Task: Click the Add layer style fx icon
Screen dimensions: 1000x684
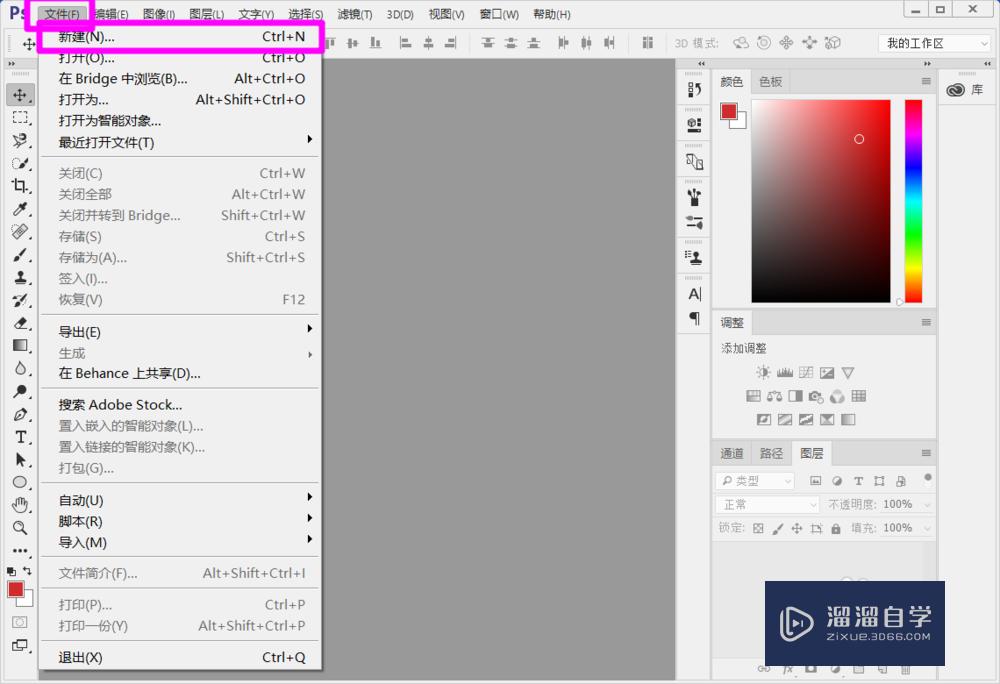Action: (x=787, y=671)
